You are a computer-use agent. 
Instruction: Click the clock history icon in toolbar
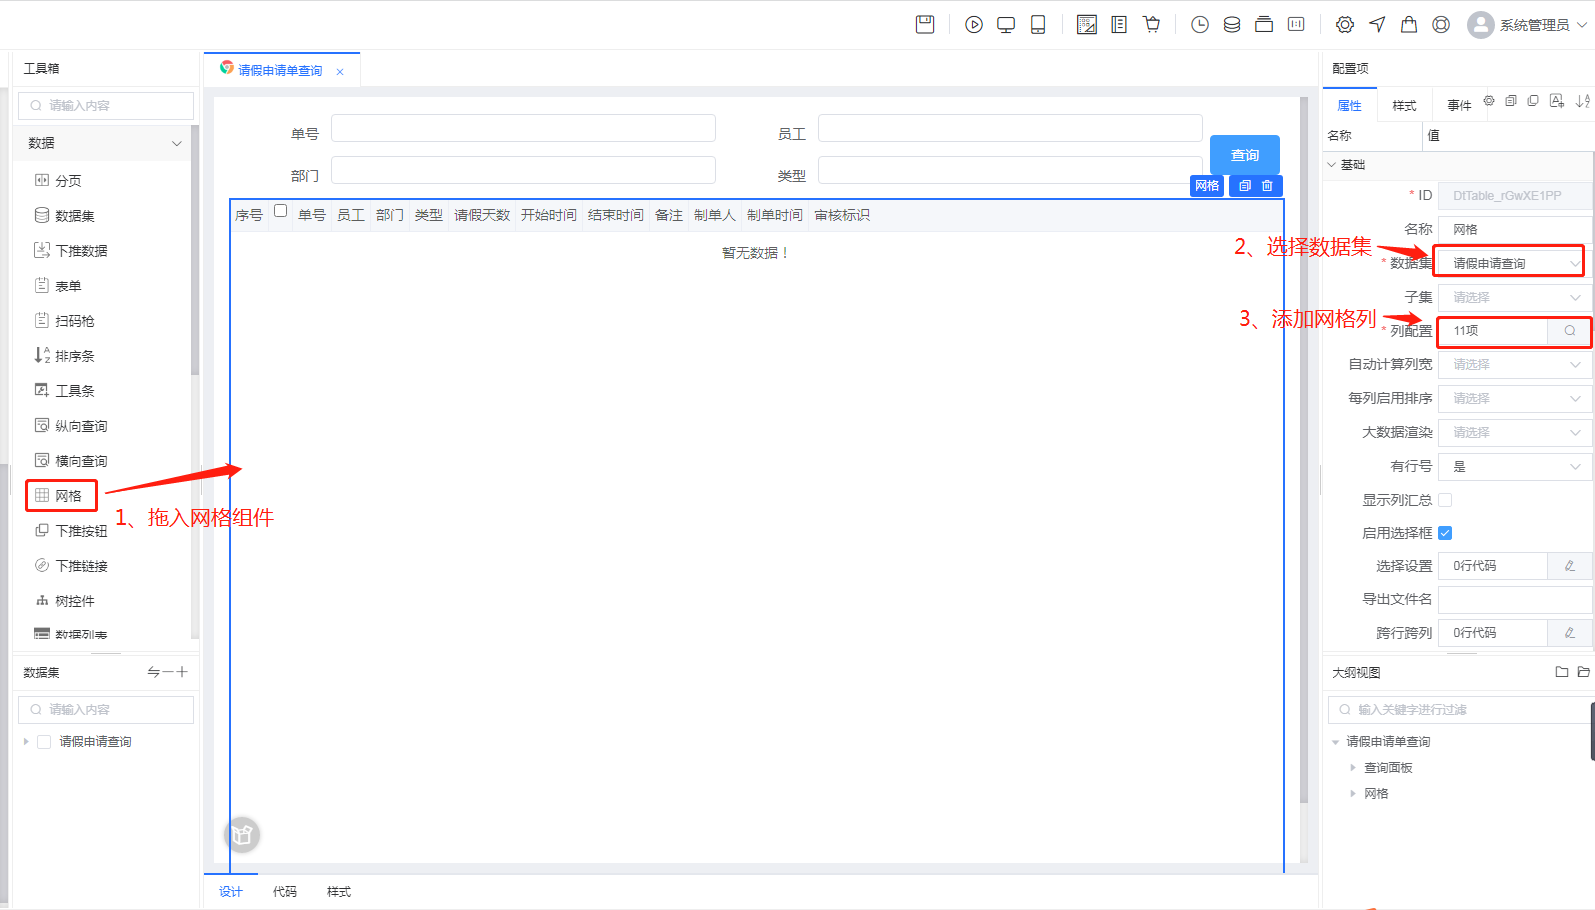point(1200,25)
